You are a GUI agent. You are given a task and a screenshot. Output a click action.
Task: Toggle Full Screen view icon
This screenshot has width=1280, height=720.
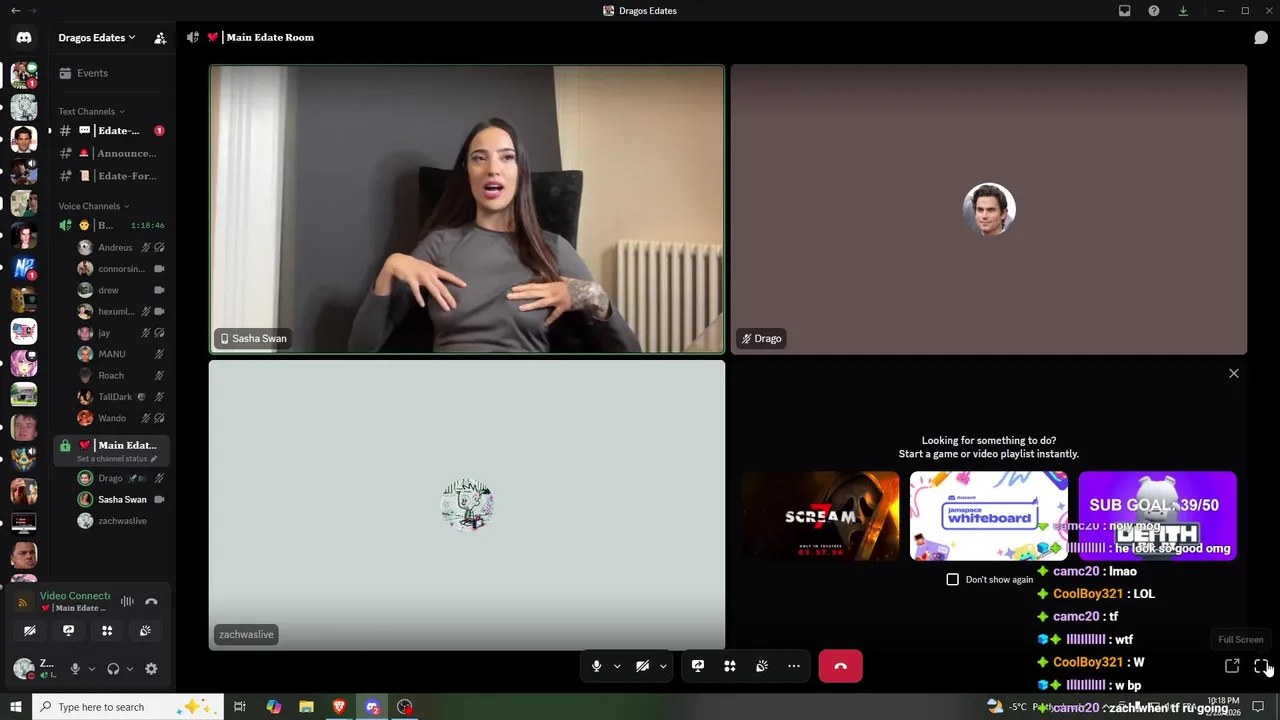1261,666
